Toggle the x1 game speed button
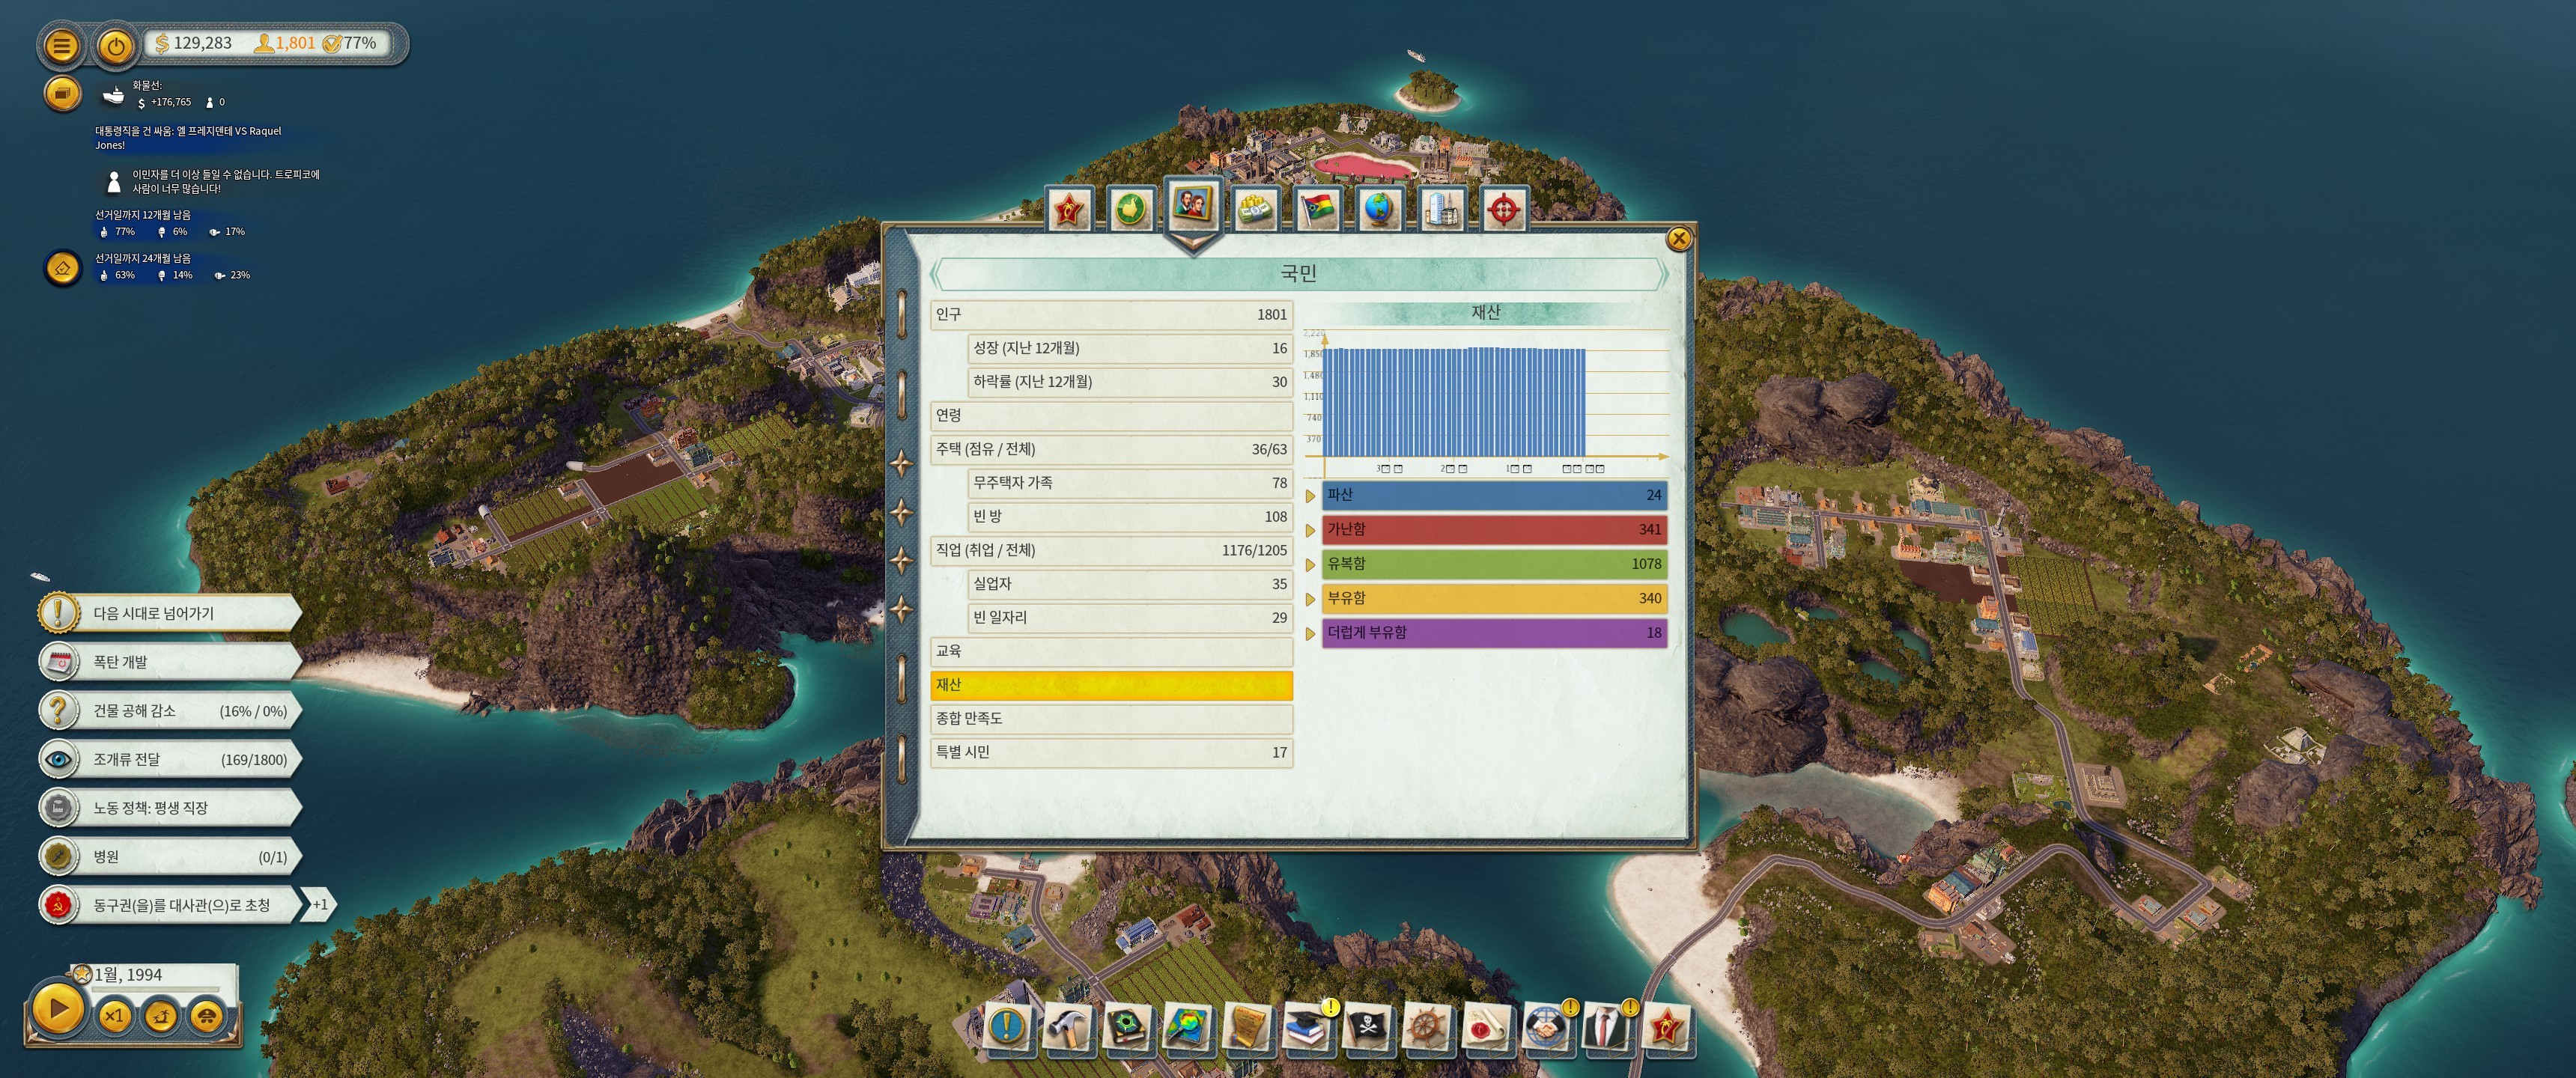Image resolution: width=2576 pixels, height=1078 pixels. coord(114,1016)
